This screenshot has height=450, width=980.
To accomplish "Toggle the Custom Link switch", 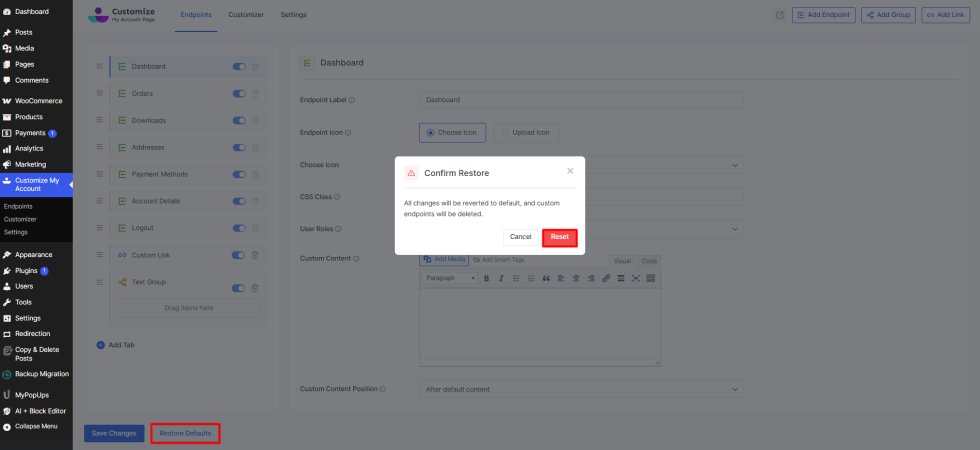I will [x=238, y=255].
